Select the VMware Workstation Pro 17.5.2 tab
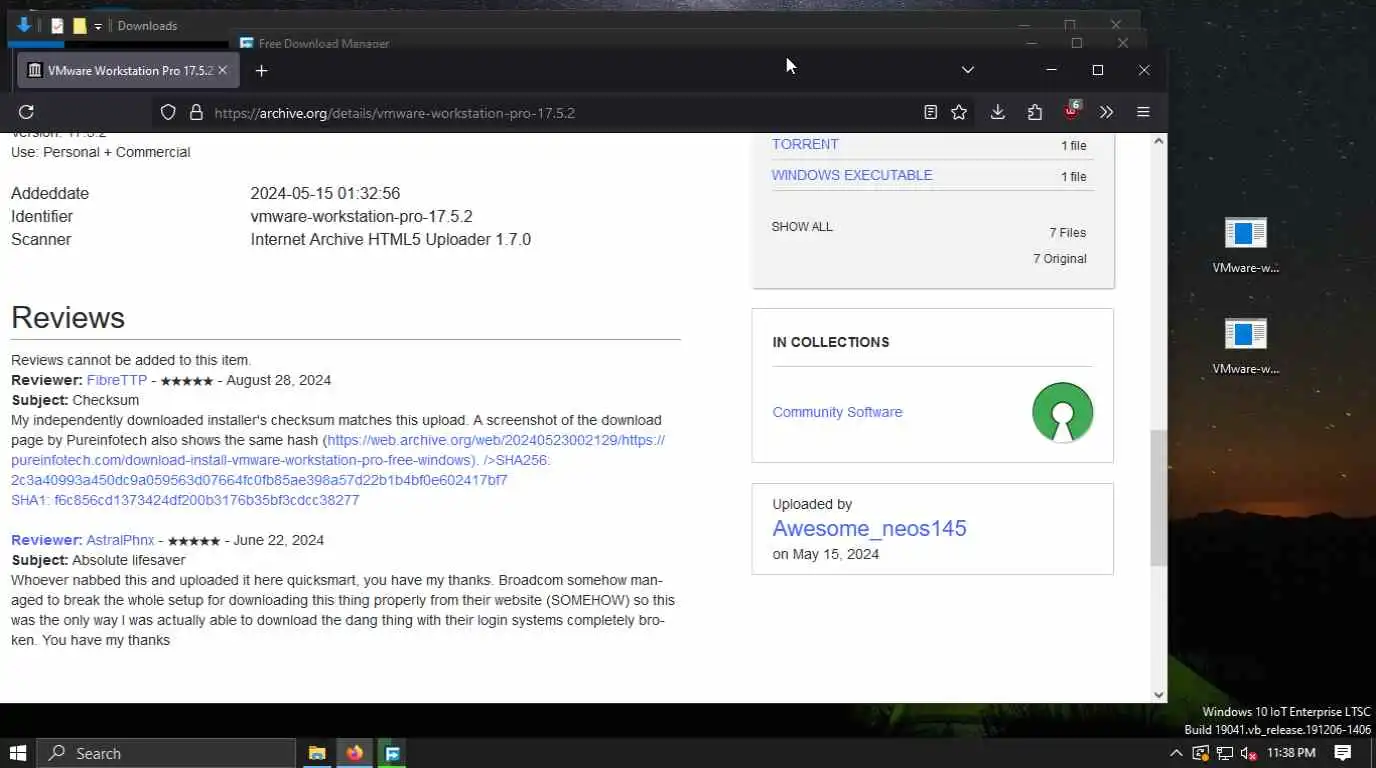This screenshot has width=1376, height=768. pyautogui.click(x=128, y=70)
